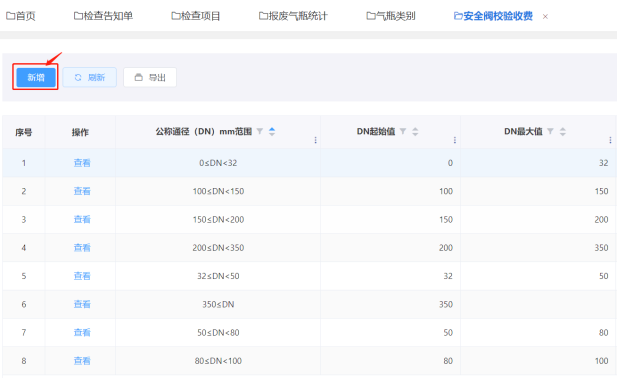Click 查看 for row 350≤DN
The height and width of the screenshot is (378, 617).
click(x=82, y=304)
